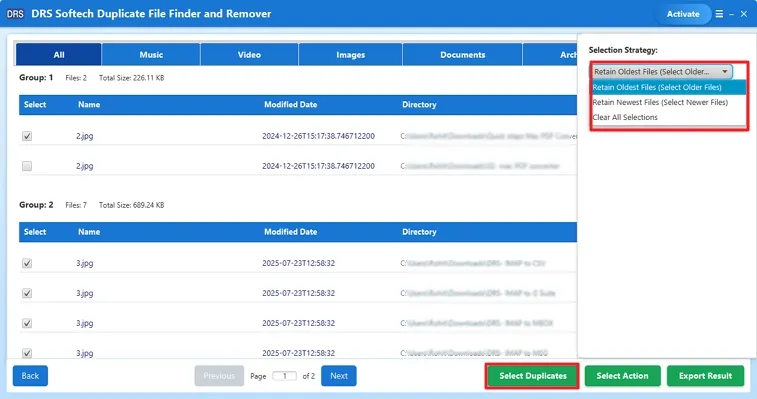Open the hamburger menu icon
The image size is (757, 399).
click(x=719, y=14)
